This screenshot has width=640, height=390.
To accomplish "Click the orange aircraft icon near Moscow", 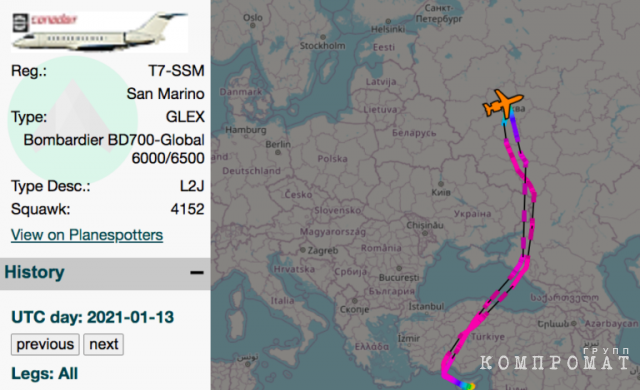I will pyautogui.click(x=503, y=104).
